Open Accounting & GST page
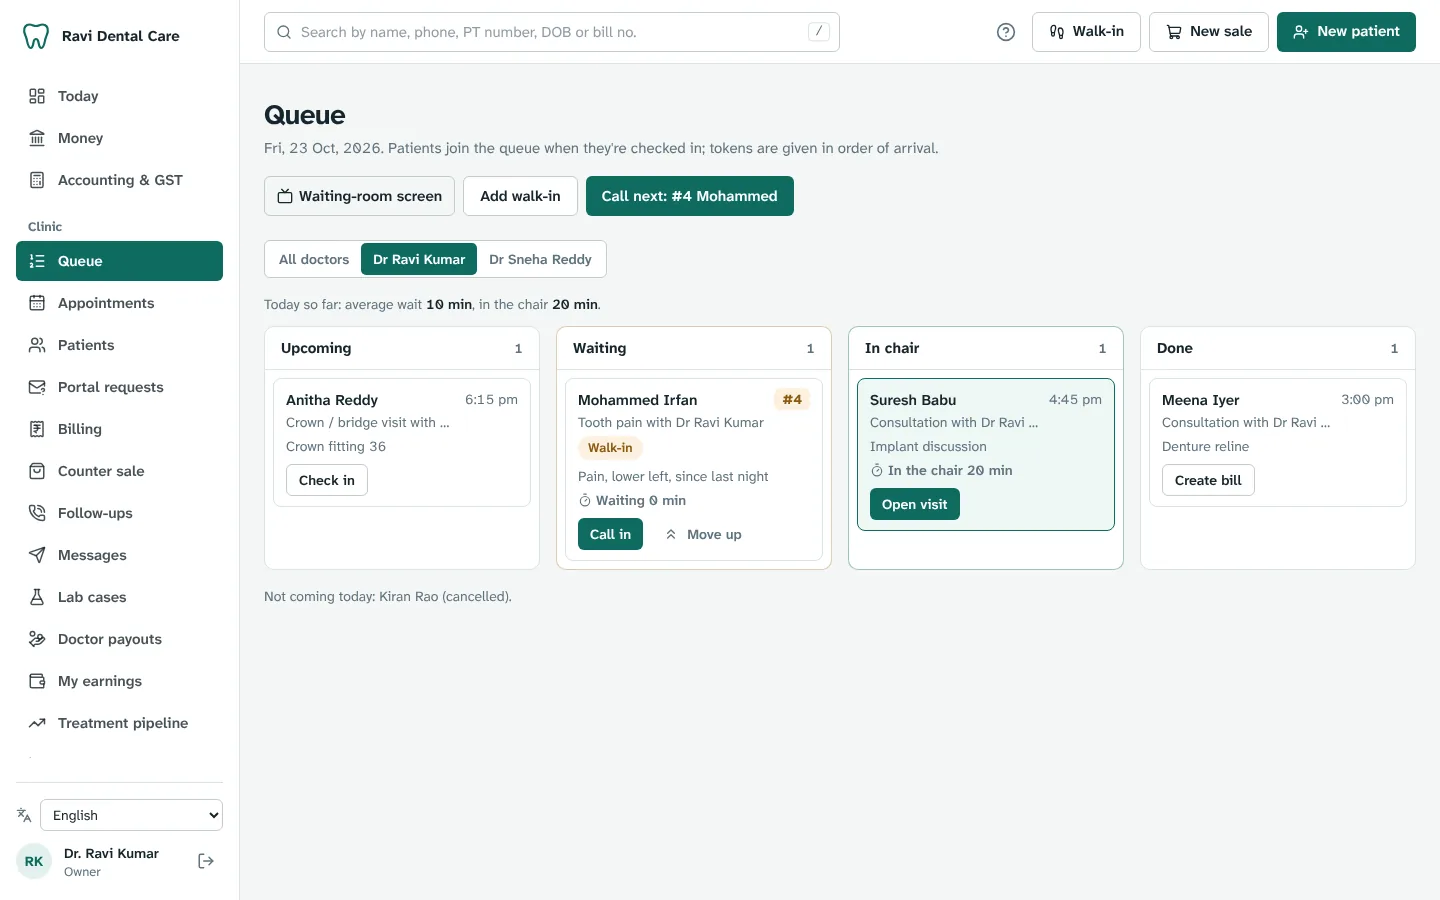 119,180
